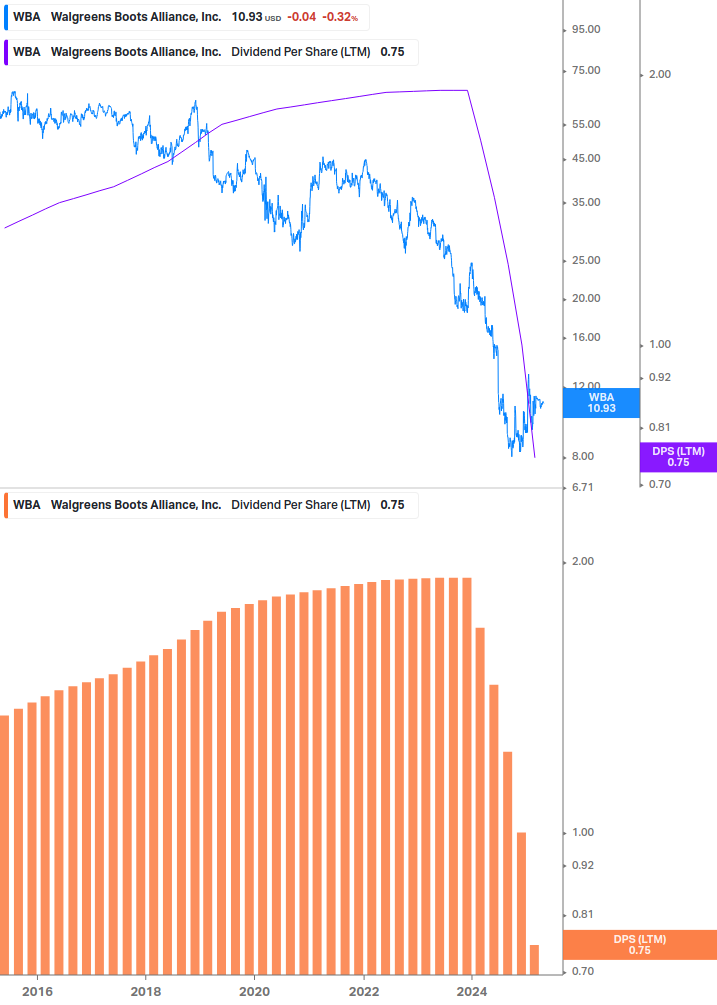Click the blue WBA 10.93 price axis tag
This screenshot has height=1005, width=717.
coord(601,403)
